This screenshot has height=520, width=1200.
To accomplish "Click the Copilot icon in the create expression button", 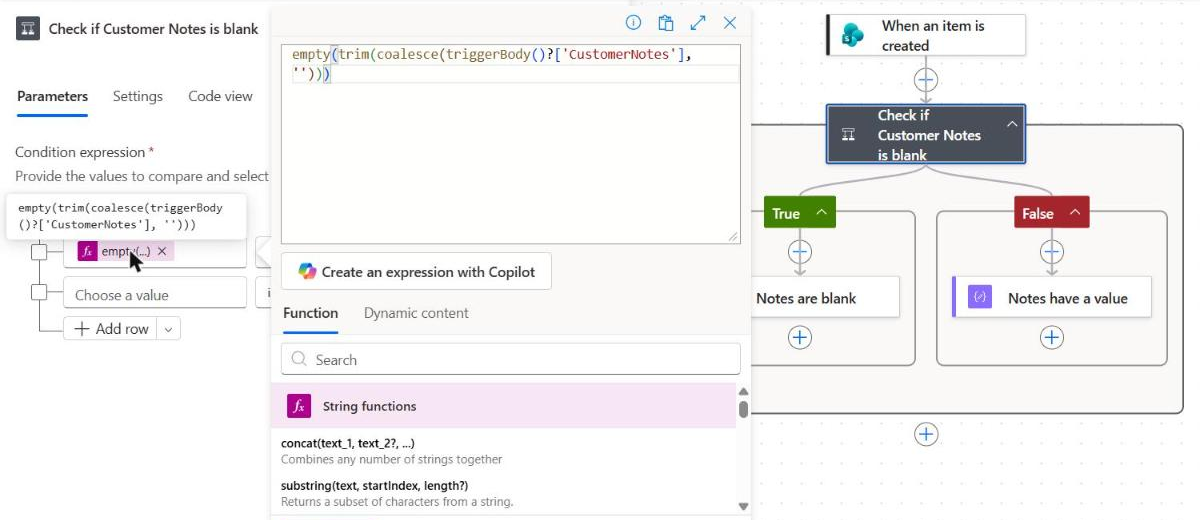I will click(x=307, y=271).
